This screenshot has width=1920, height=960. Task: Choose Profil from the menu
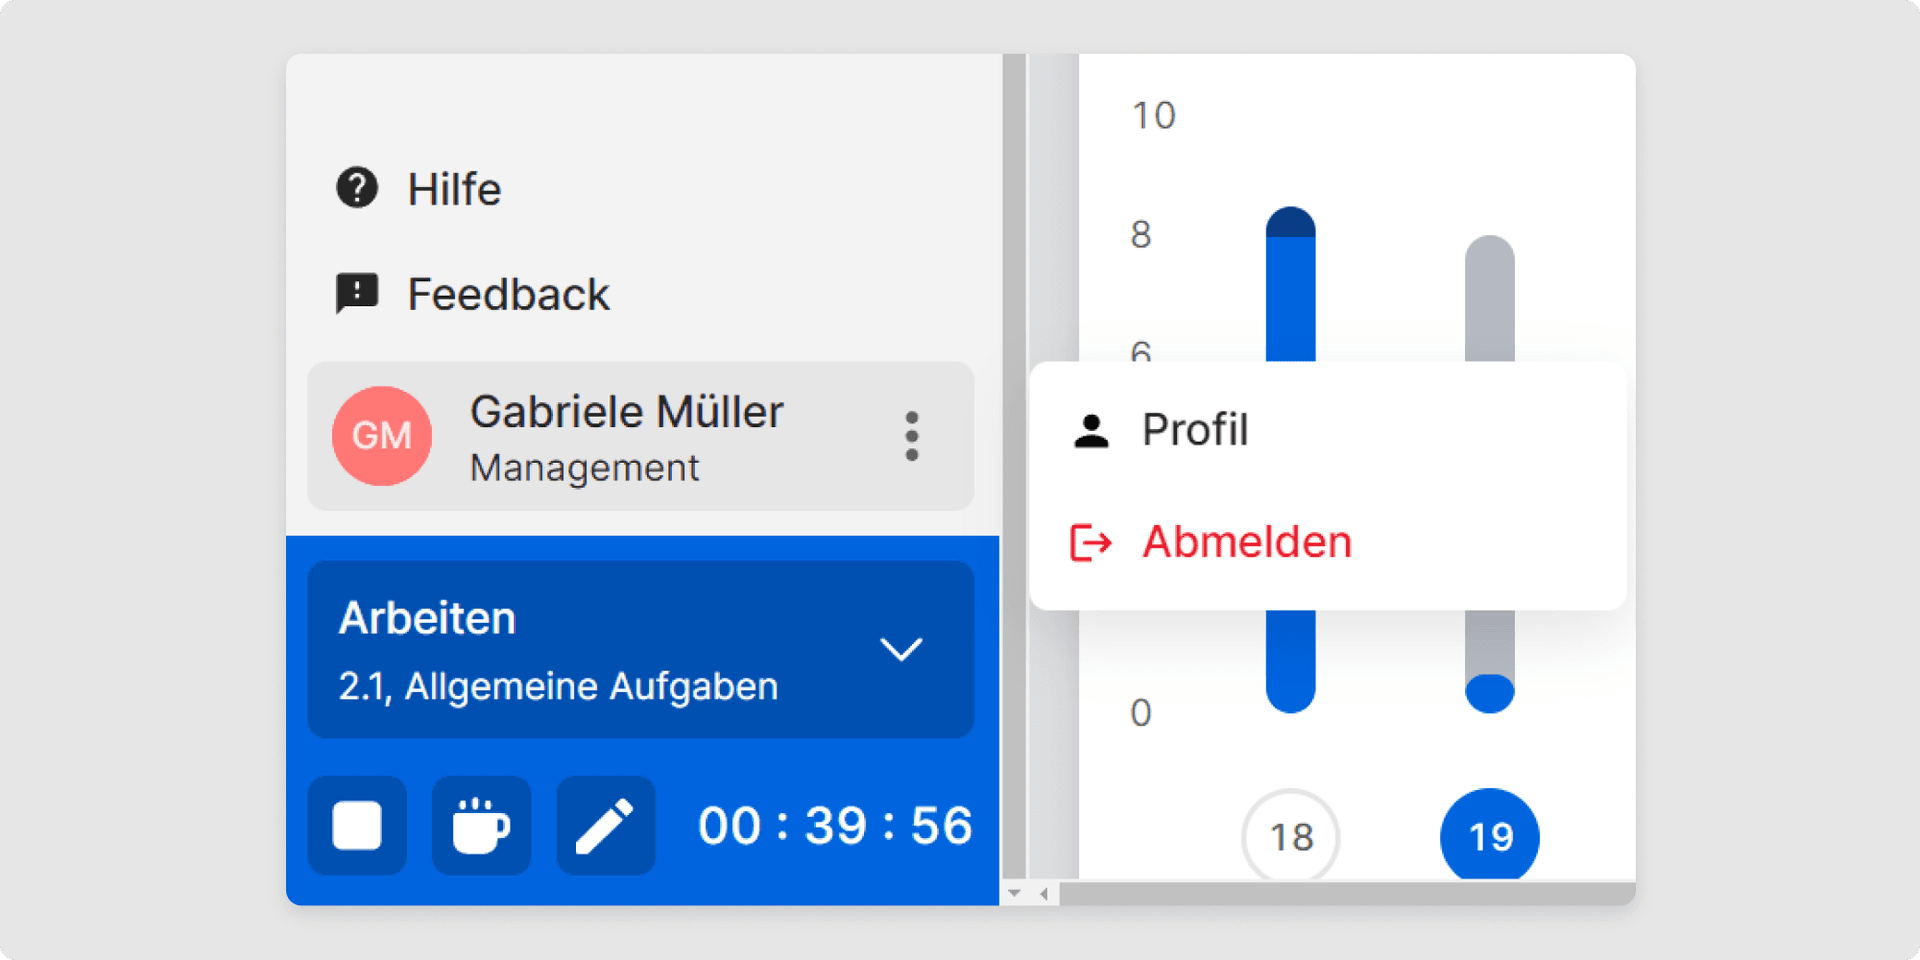tap(1195, 429)
